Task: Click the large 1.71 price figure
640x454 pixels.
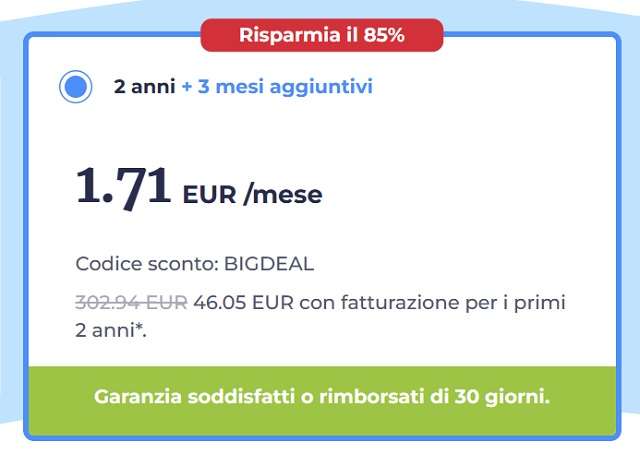Action: (x=124, y=187)
